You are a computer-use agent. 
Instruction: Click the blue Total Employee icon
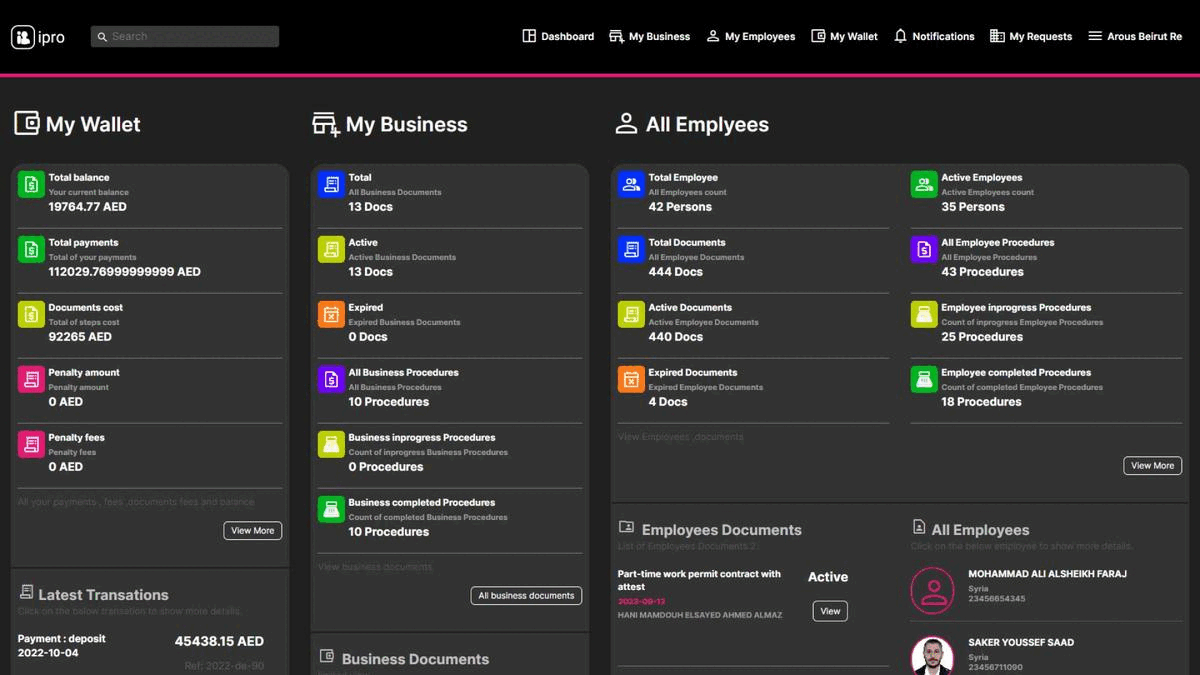point(631,185)
